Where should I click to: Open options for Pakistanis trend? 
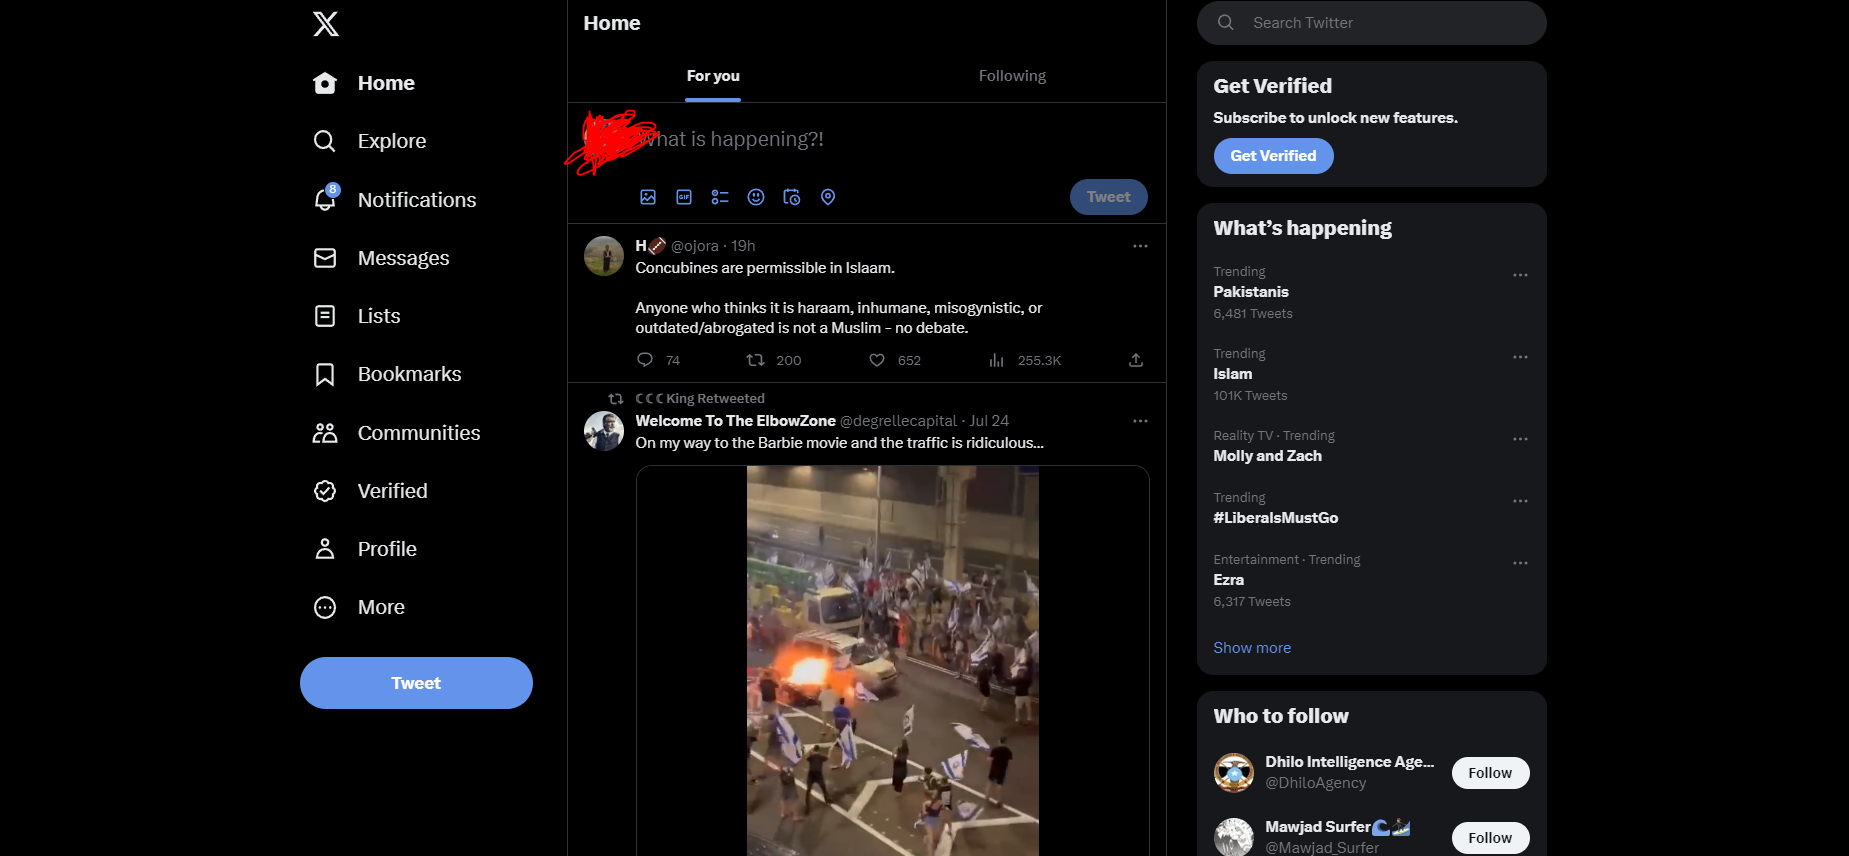1520,275
